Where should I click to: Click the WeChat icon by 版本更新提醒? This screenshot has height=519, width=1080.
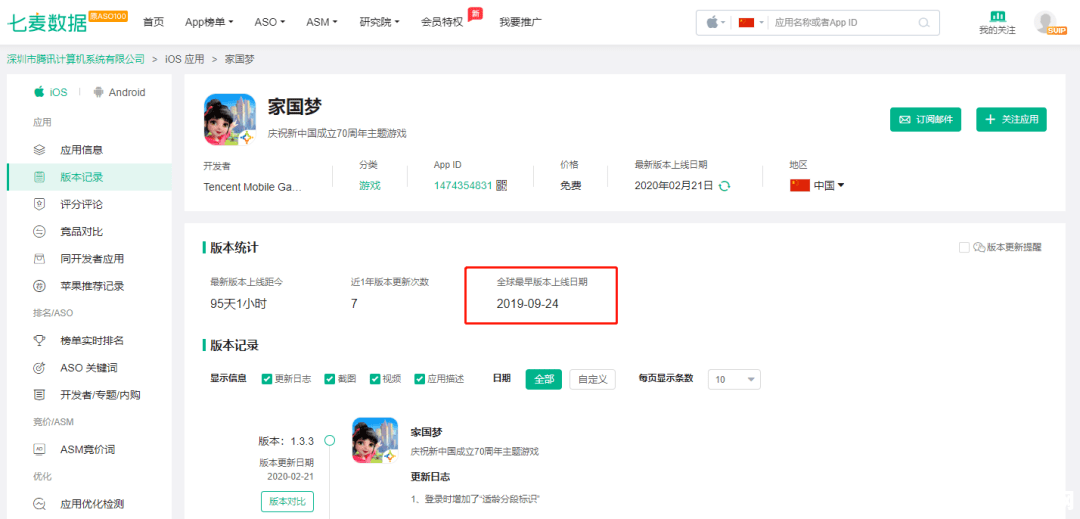pos(979,247)
